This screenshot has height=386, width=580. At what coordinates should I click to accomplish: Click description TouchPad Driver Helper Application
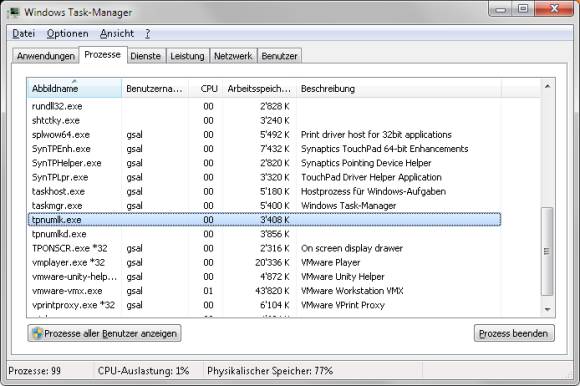371,177
